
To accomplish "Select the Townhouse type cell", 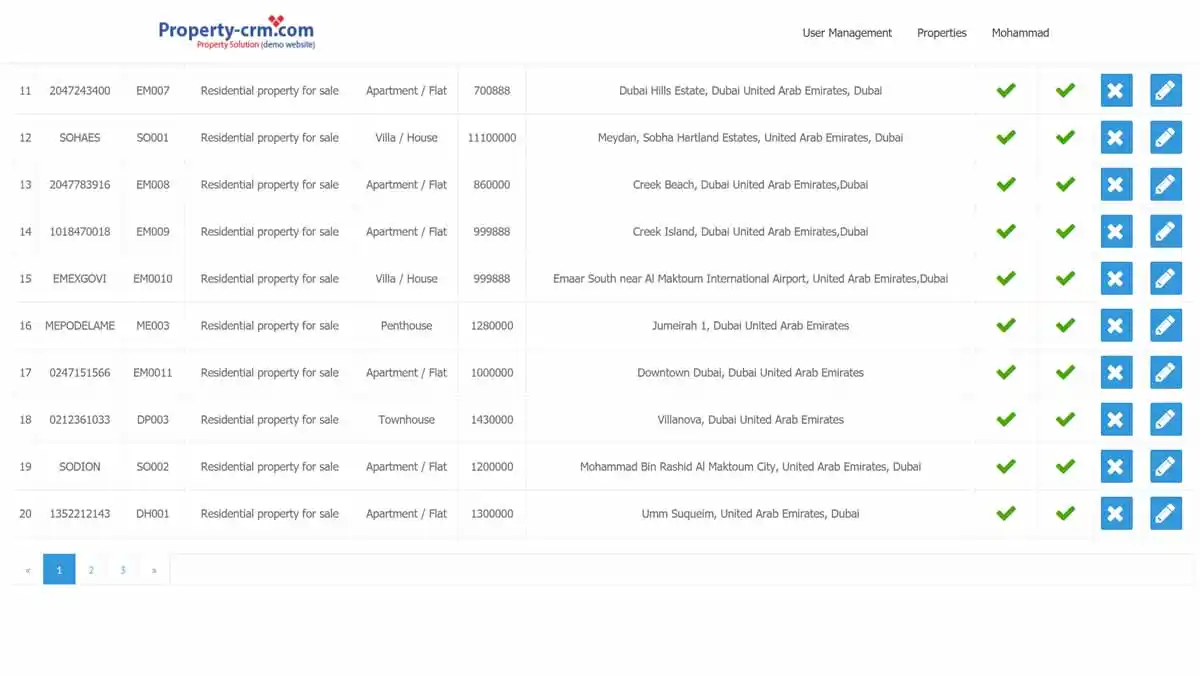I will pyautogui.click(x=406, y=420).
